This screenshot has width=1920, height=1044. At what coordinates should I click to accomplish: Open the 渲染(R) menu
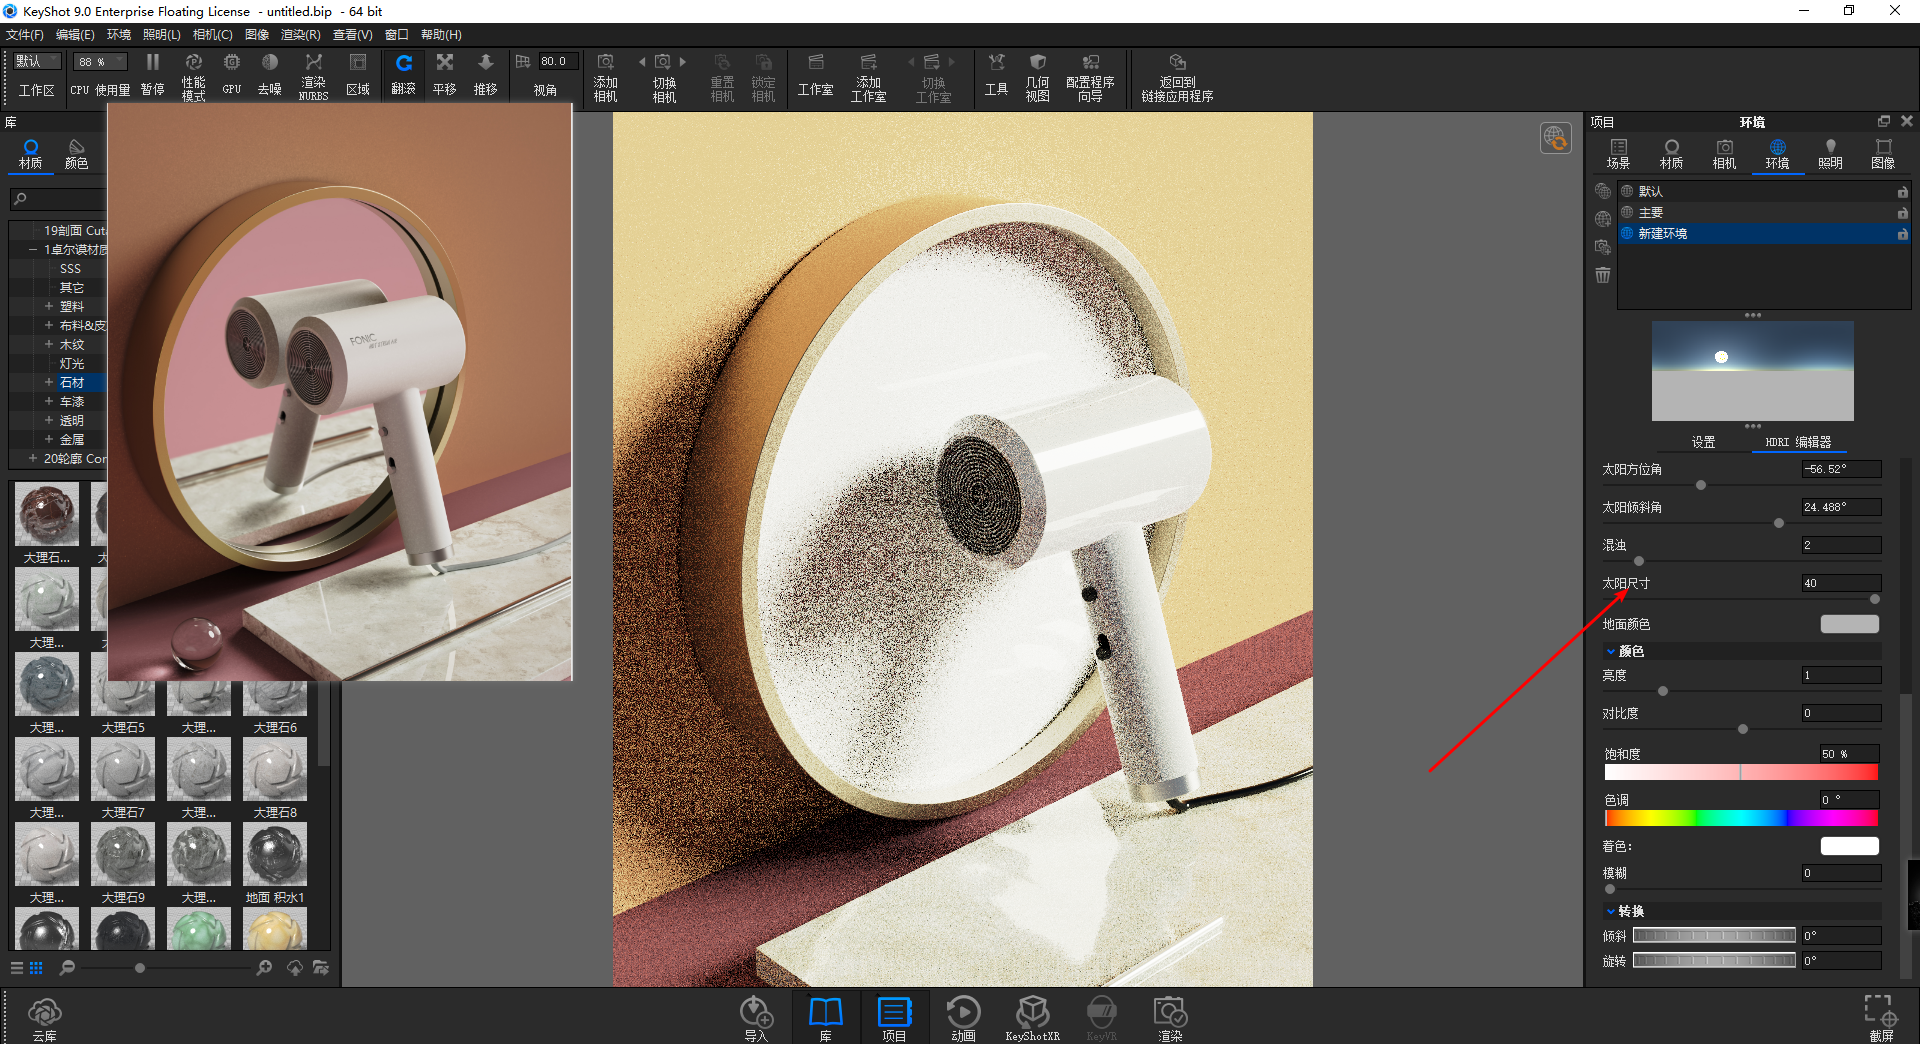pos(300,35)
